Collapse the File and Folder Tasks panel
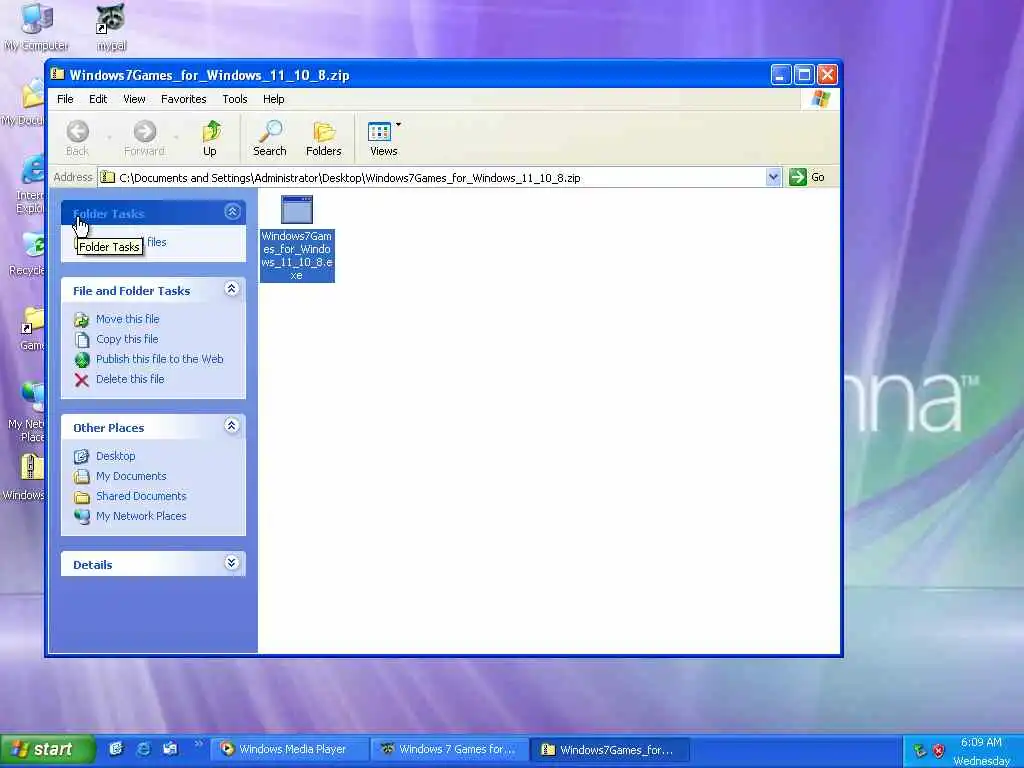Screen dimensions: 1024x768 (x=231, y=289)
